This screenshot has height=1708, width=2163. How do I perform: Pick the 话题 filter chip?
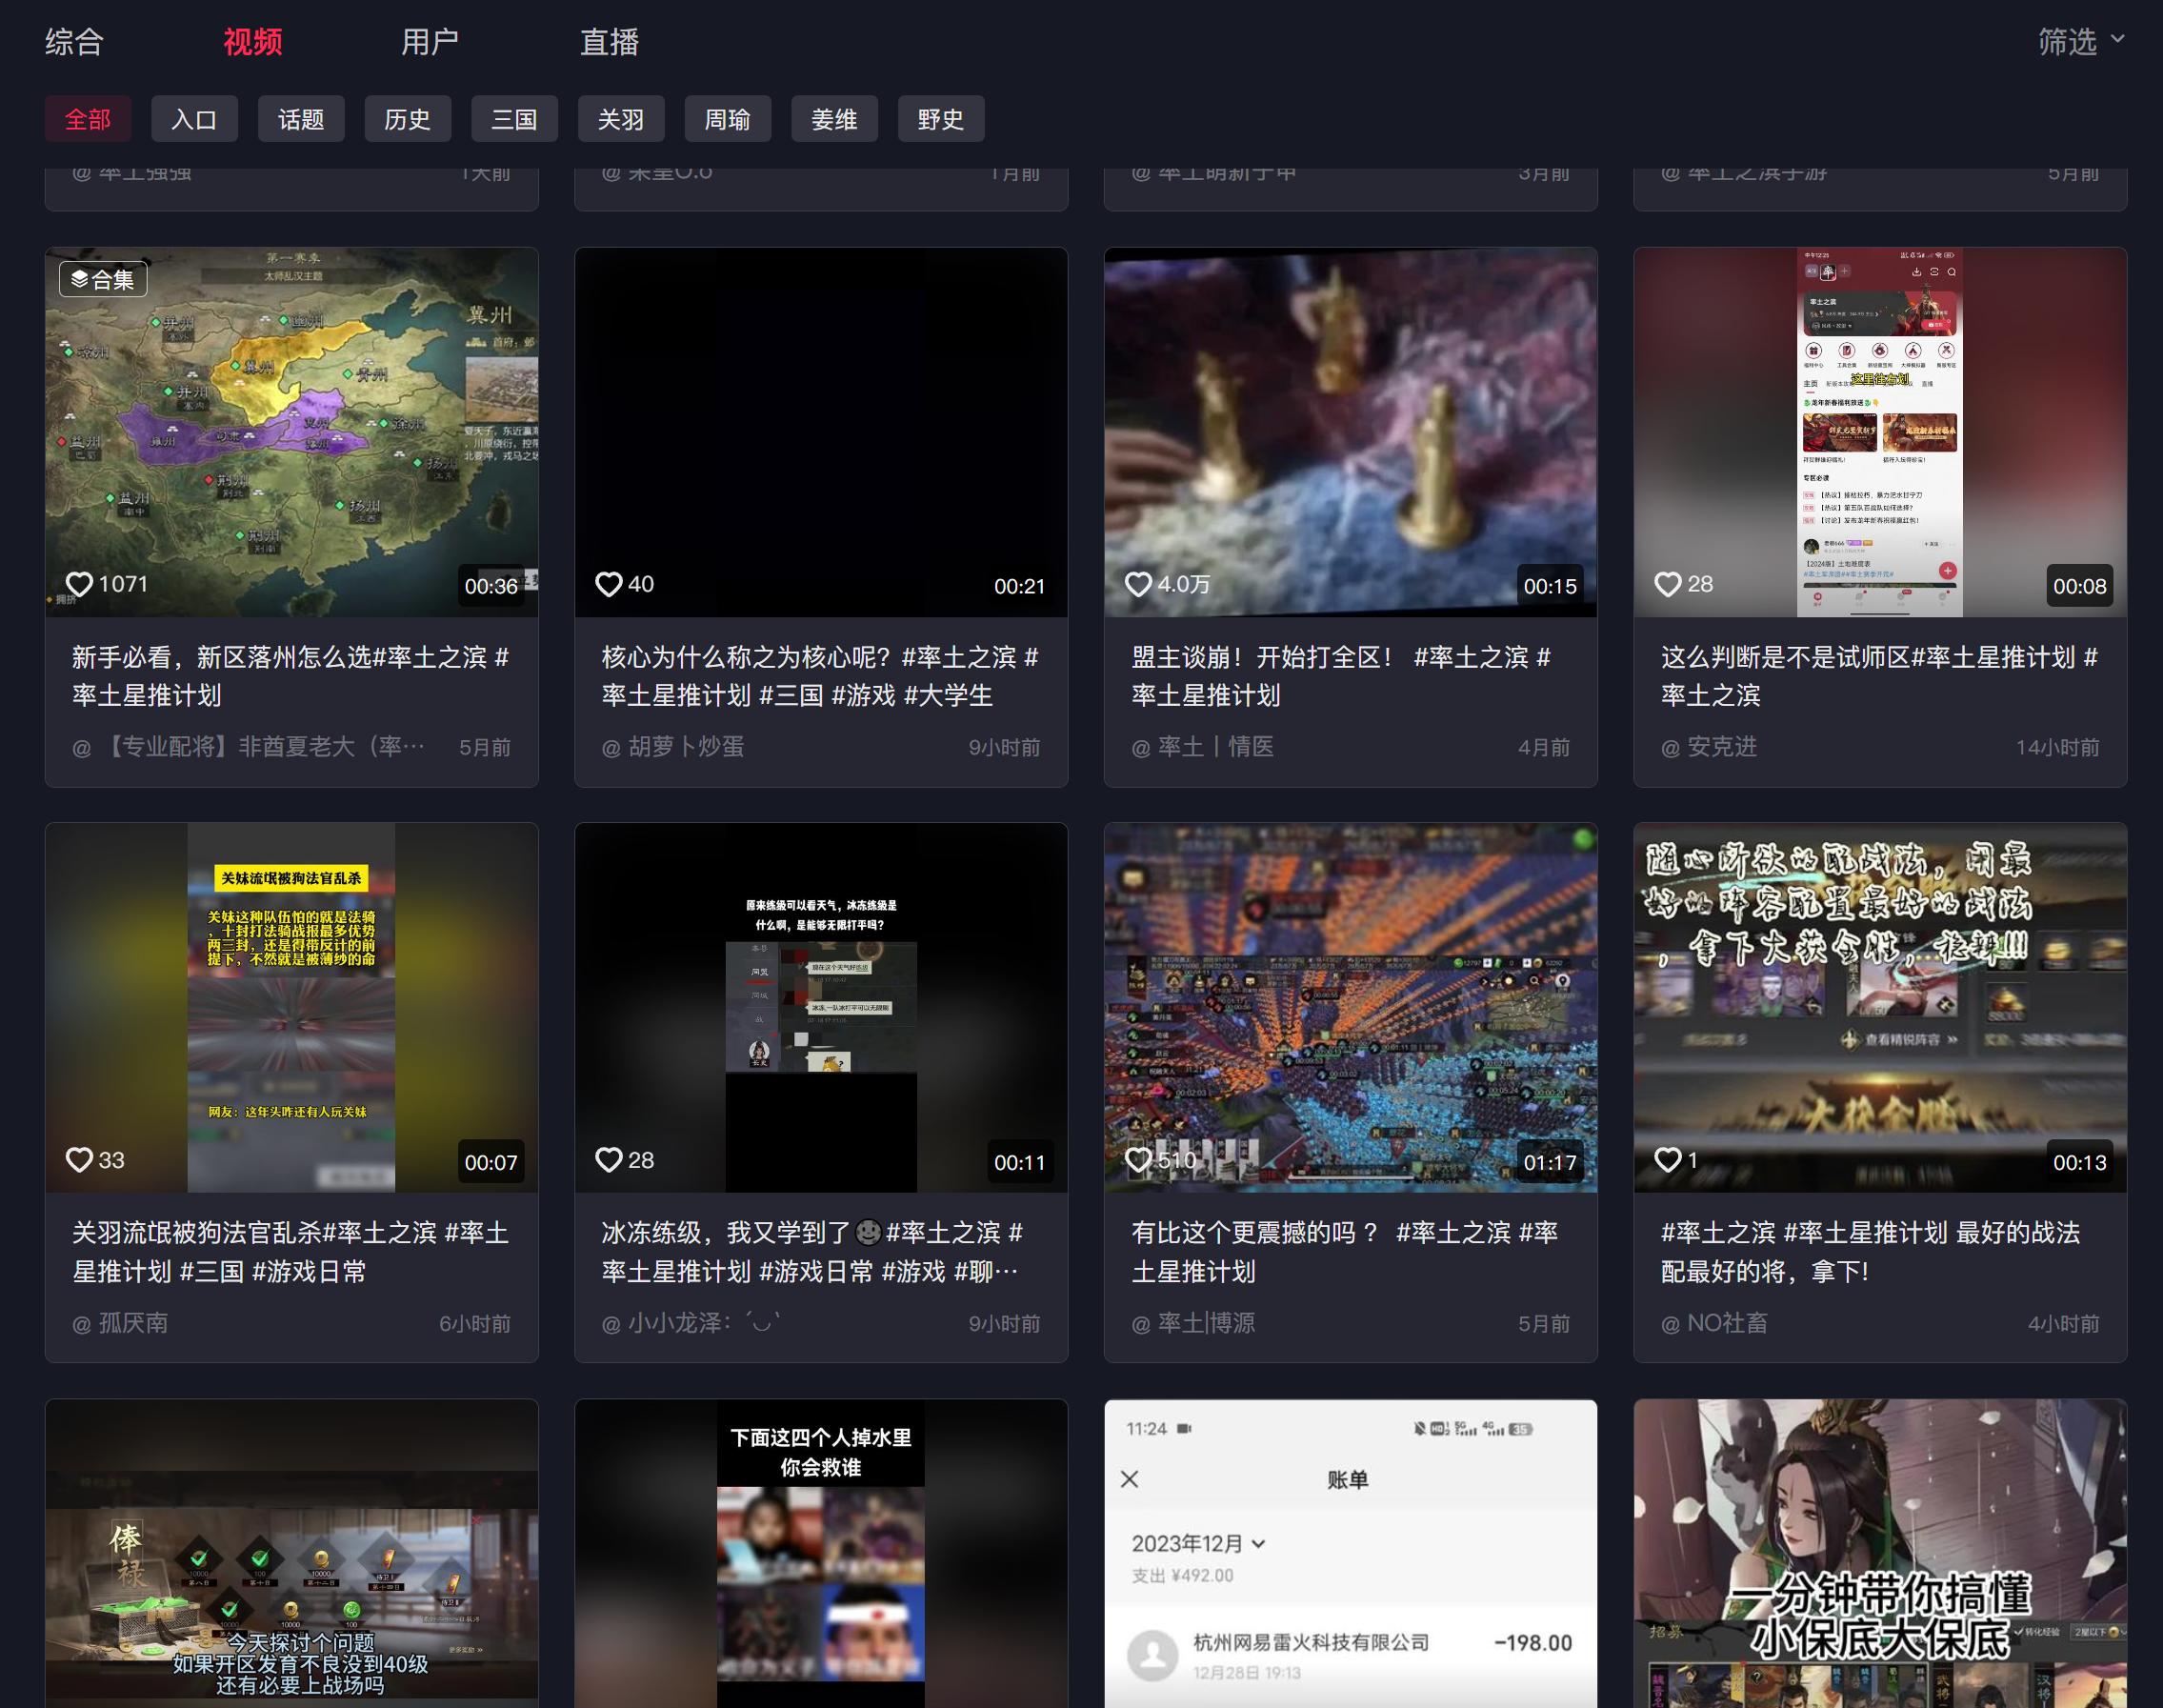click(x=301, y=119)
